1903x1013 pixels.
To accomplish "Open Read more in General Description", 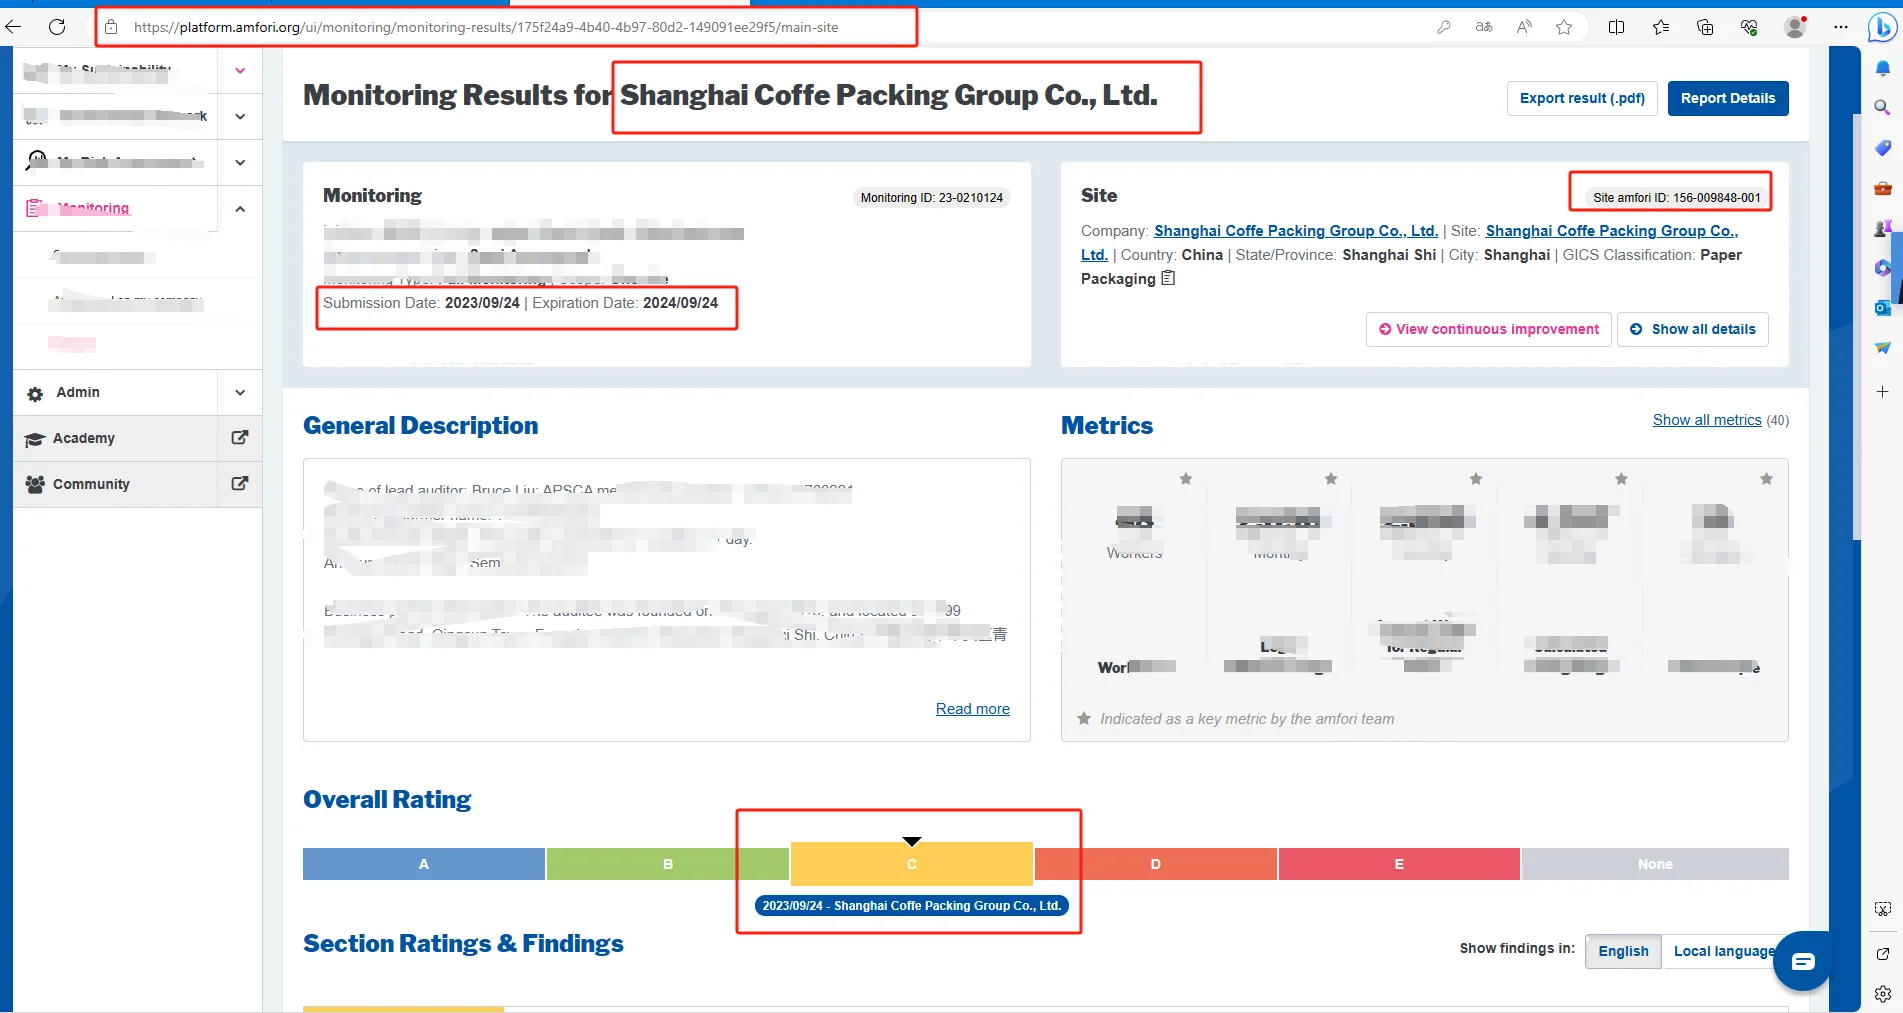I will (972, 709).
